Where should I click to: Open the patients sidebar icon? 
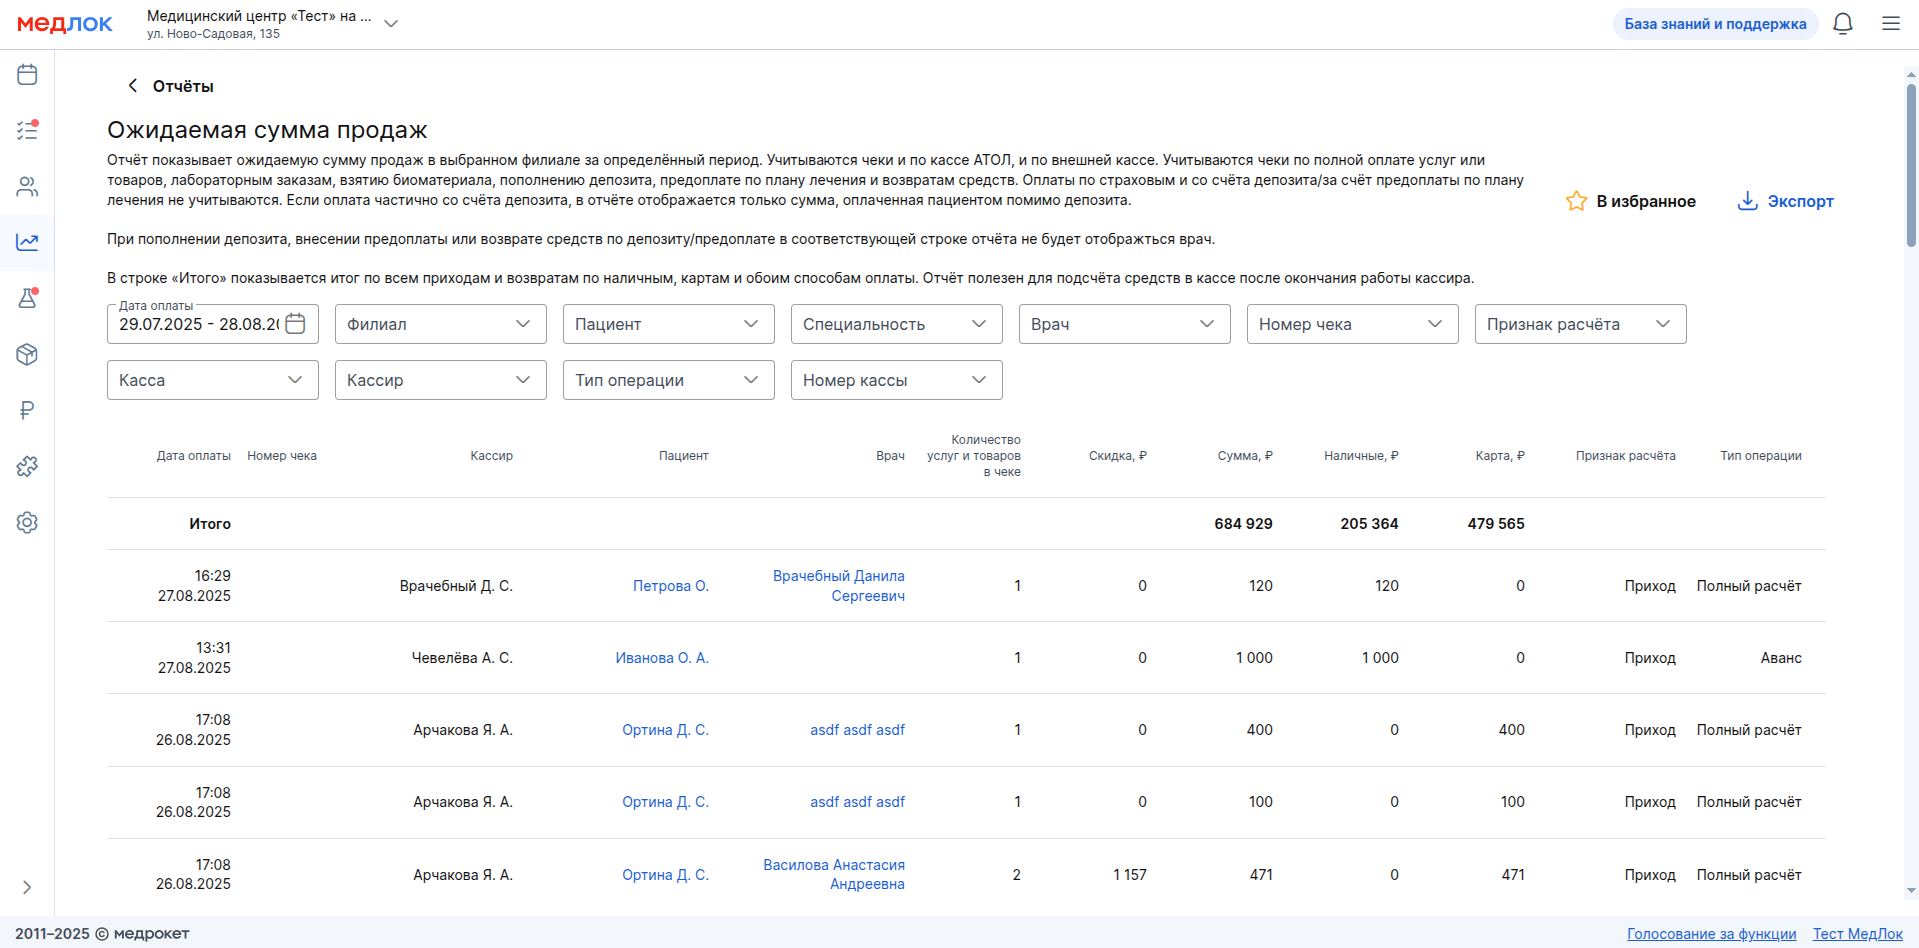click(x=27, y=186)
